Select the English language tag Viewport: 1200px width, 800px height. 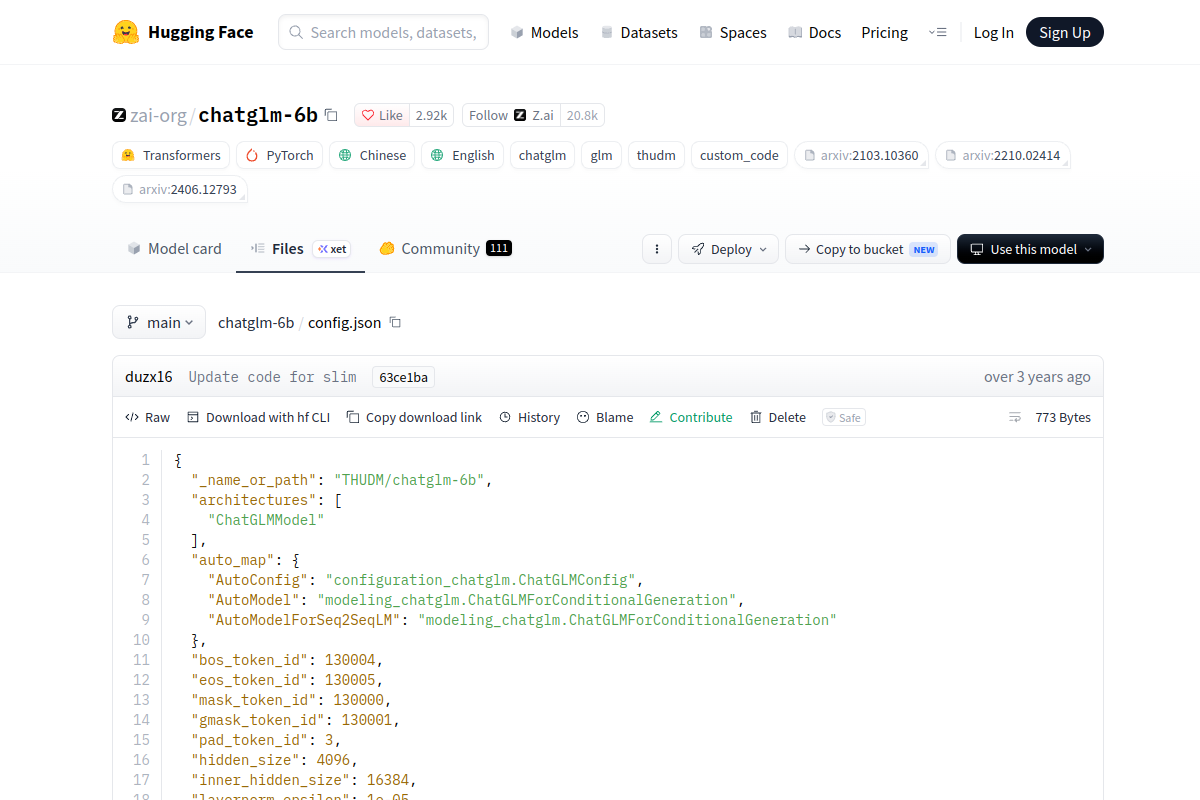click(462, 155)
